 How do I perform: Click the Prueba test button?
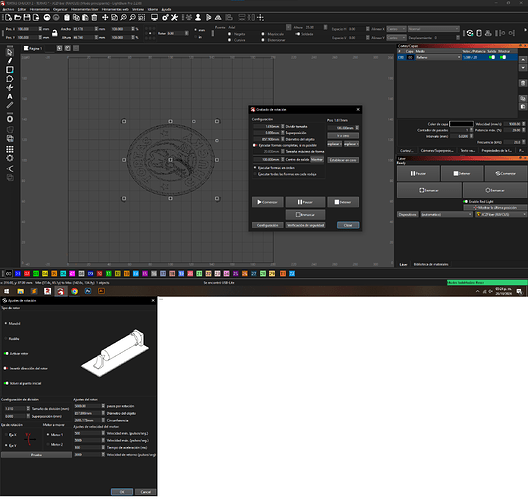(x=36, y=455)
